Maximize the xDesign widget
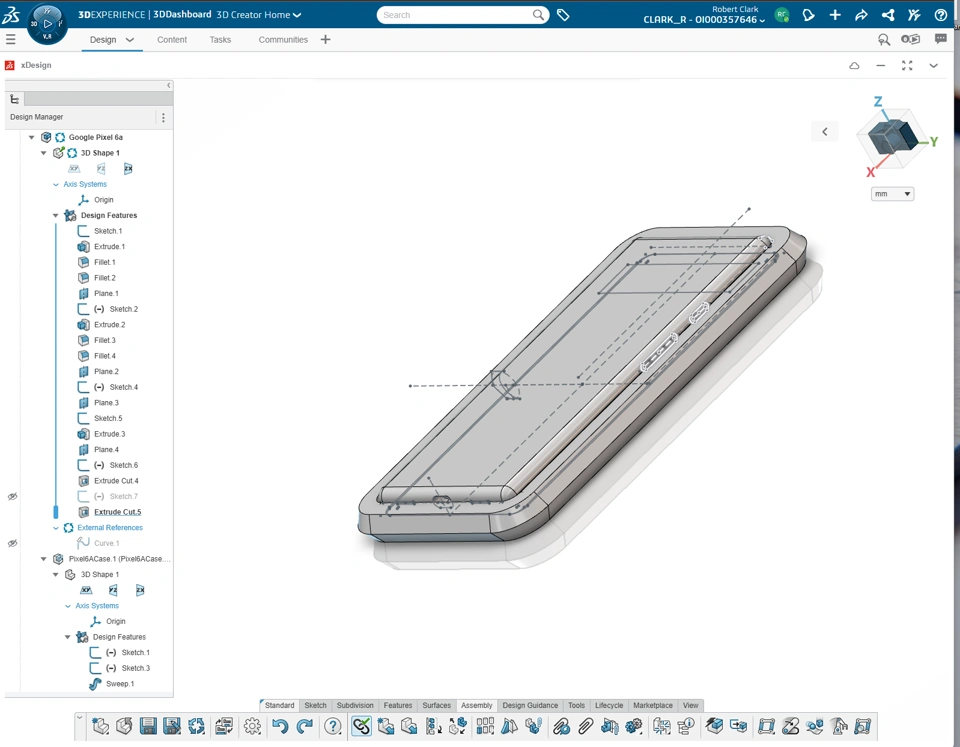 click(907, 66)
